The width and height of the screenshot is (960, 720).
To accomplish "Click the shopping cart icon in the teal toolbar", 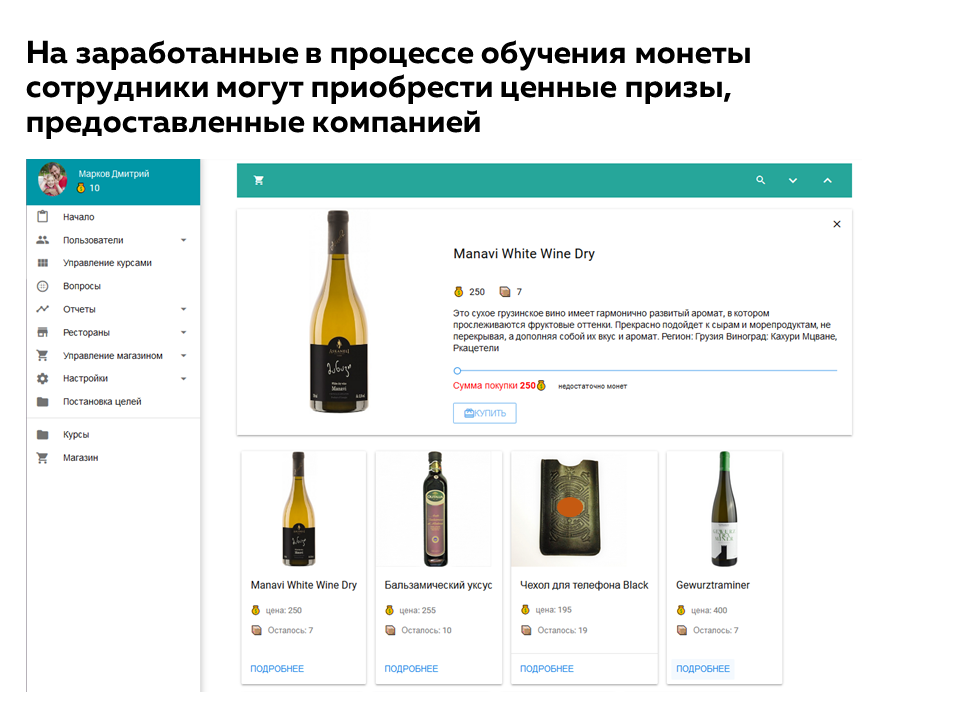I will point(258,181).
